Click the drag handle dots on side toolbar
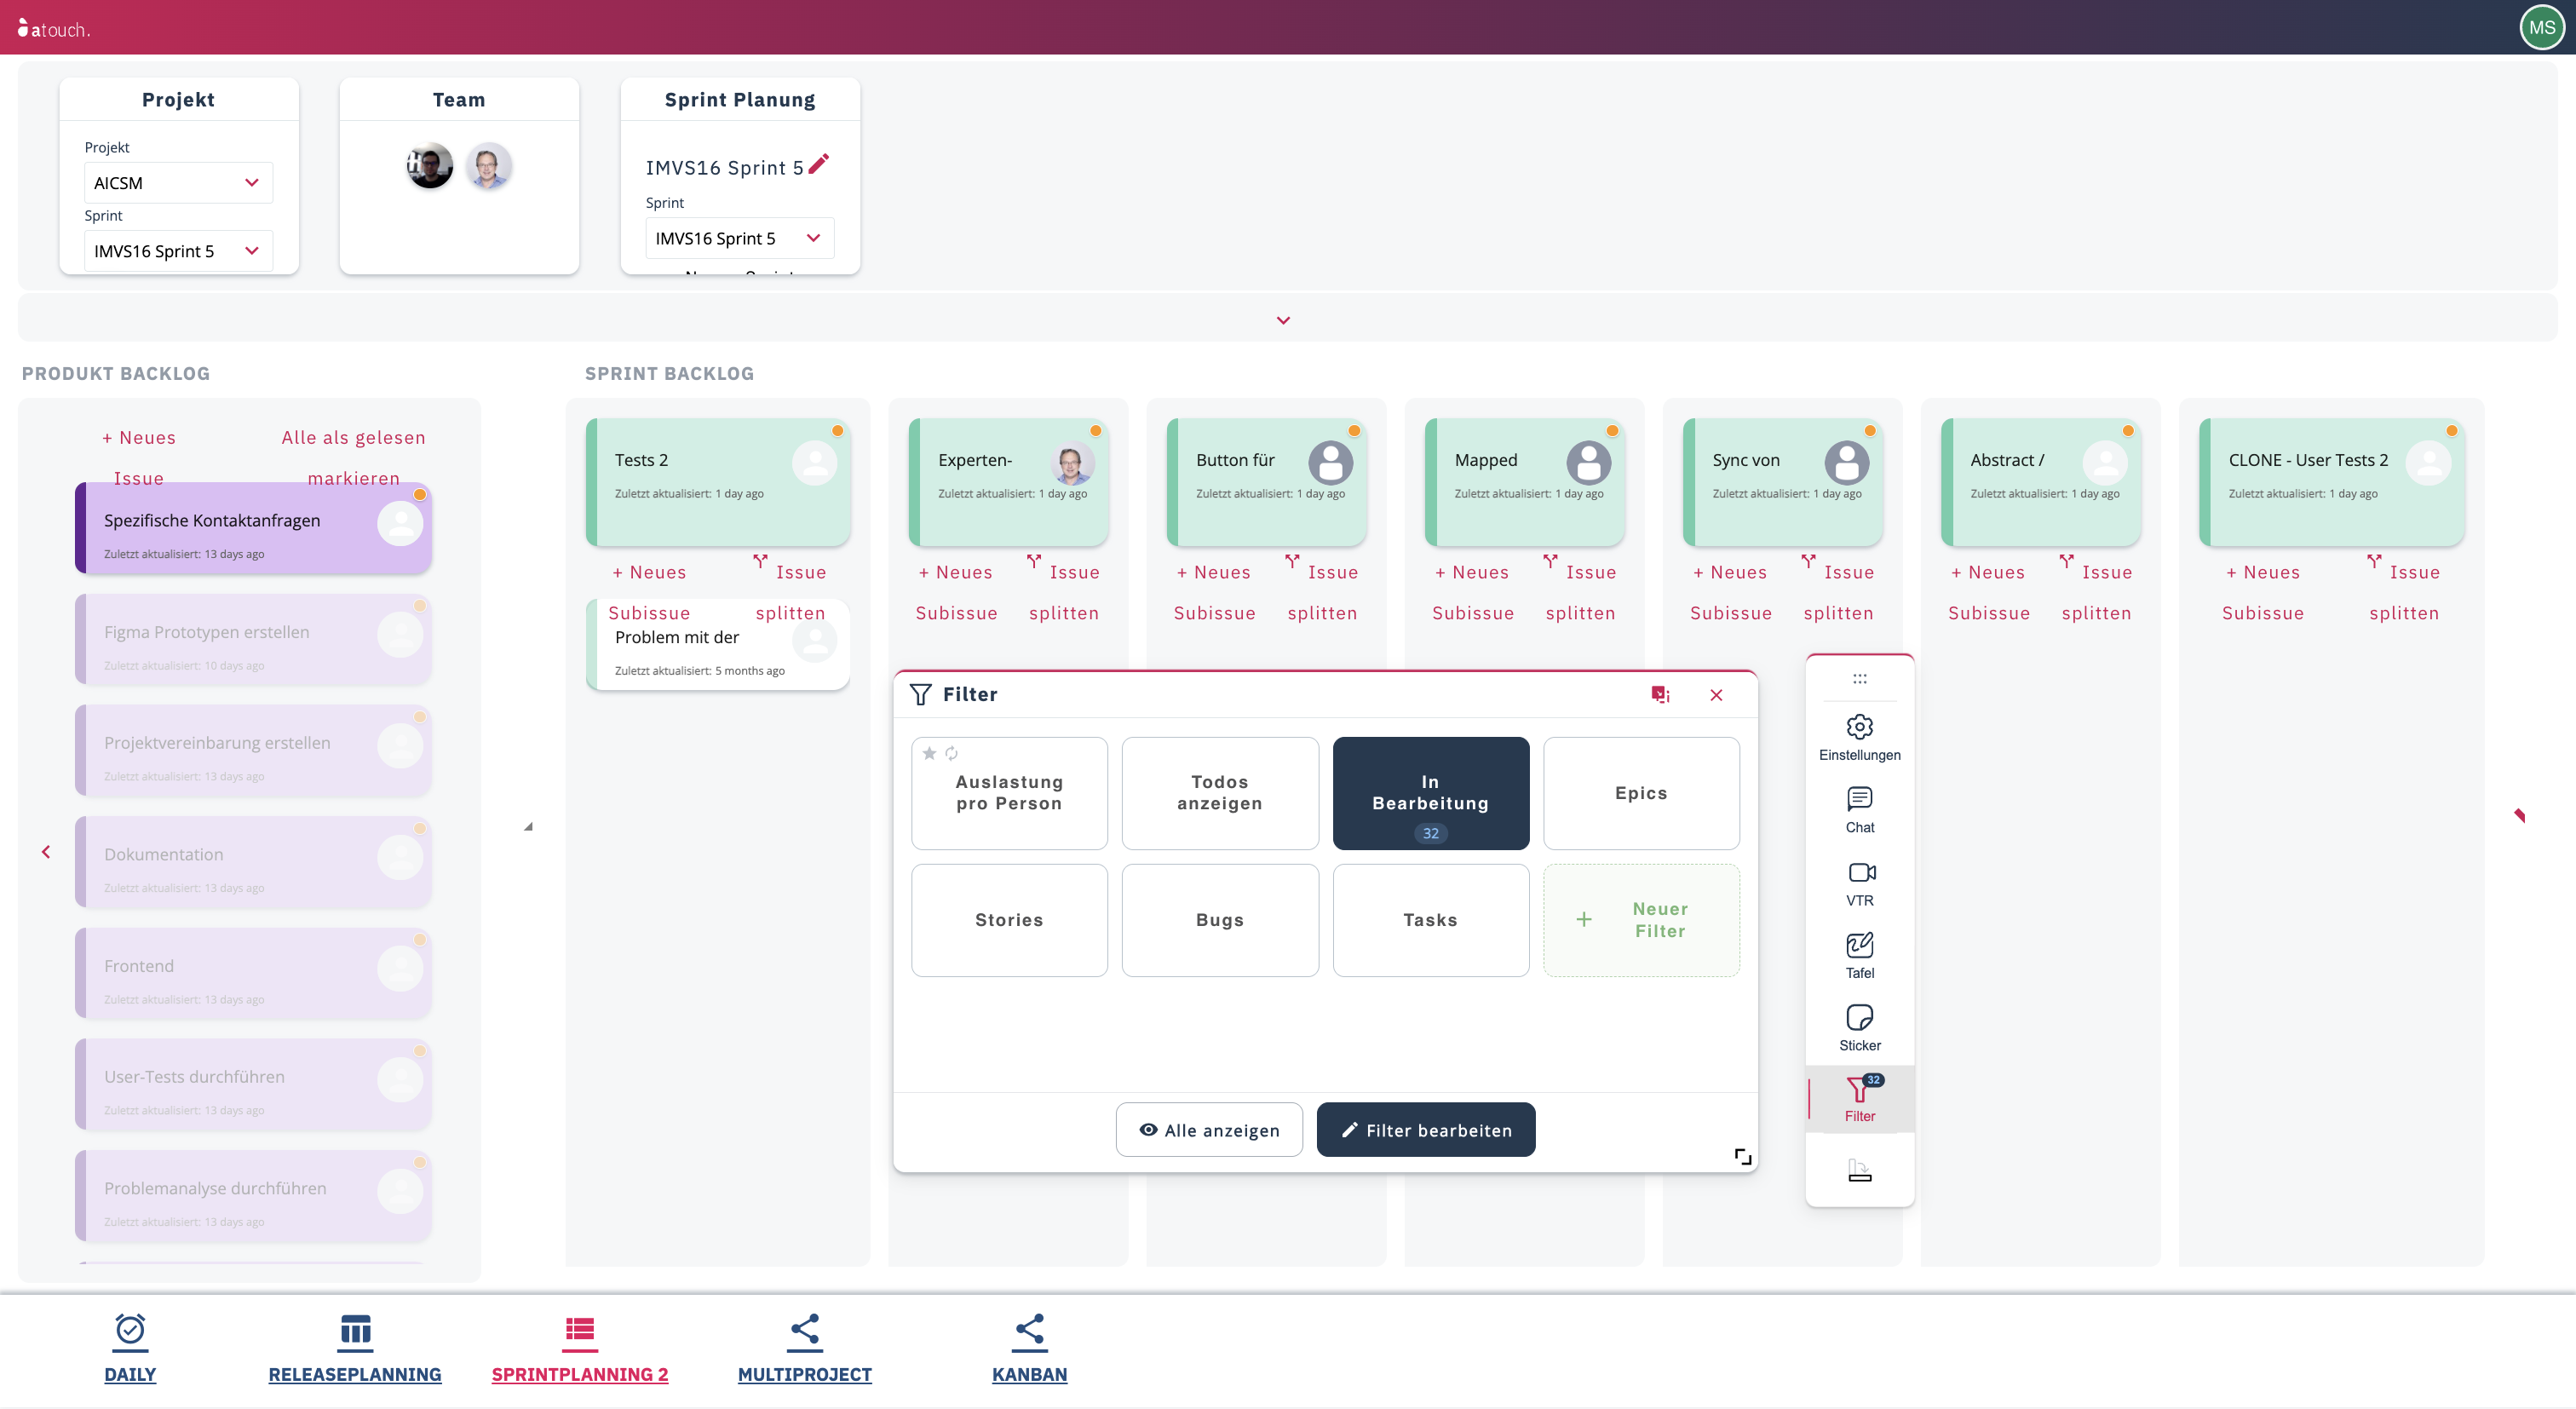The image size is (2576, 1409). [1859, 679]
